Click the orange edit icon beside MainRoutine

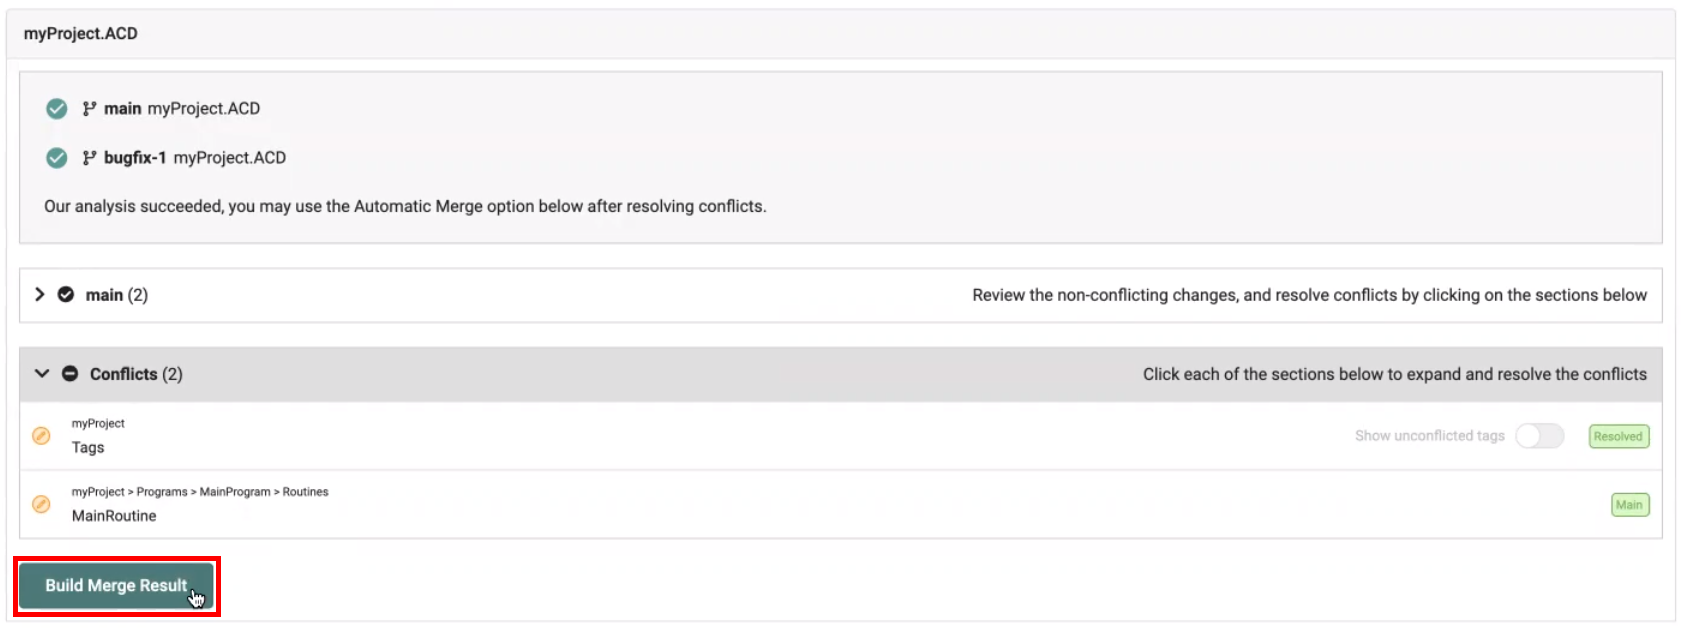coord(41,504)
